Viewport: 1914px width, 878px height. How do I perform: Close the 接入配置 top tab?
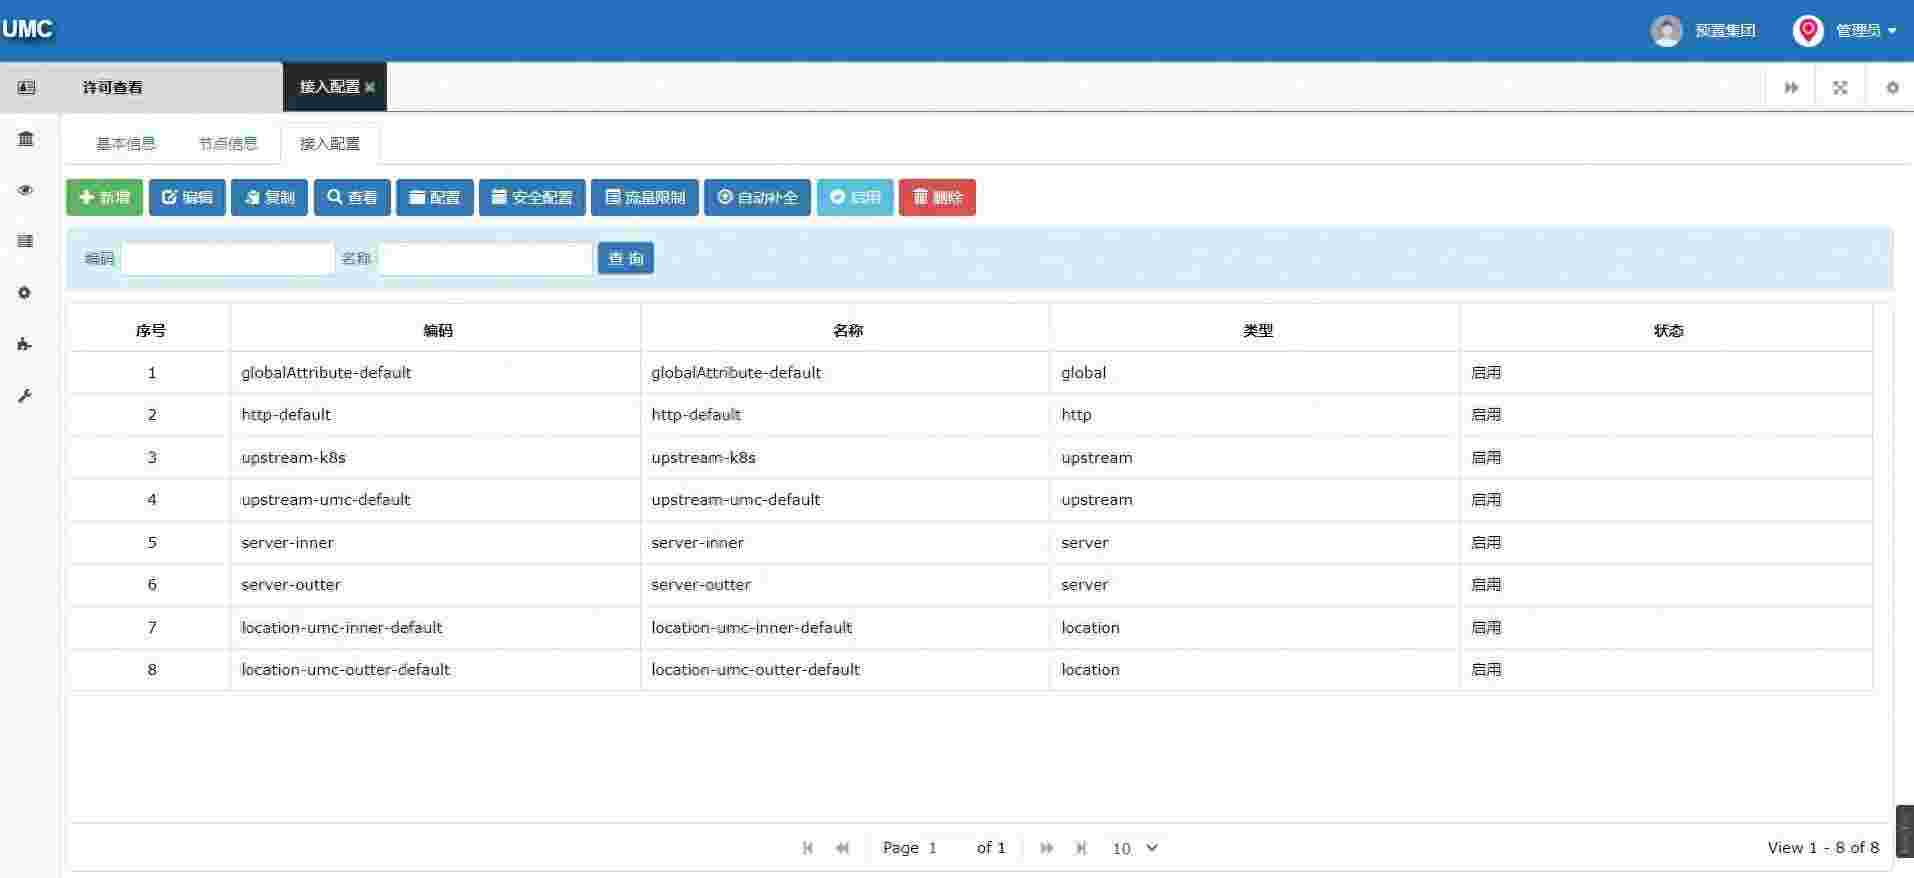pyautogui.click(x=370, y=87)
